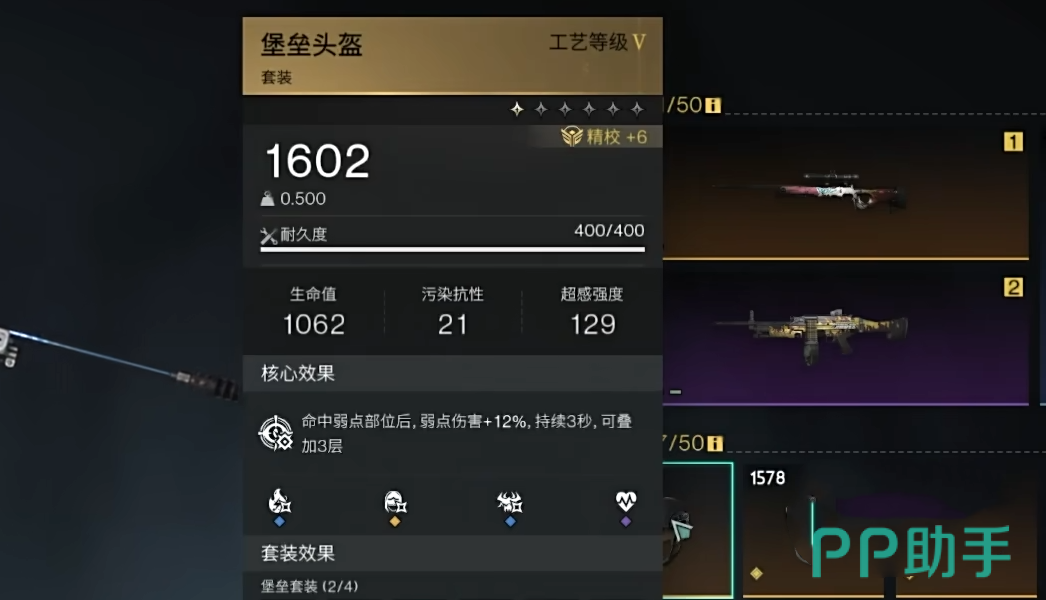
Task: Open the info icon next to lower /50 counter
Action: click(714, 443)
